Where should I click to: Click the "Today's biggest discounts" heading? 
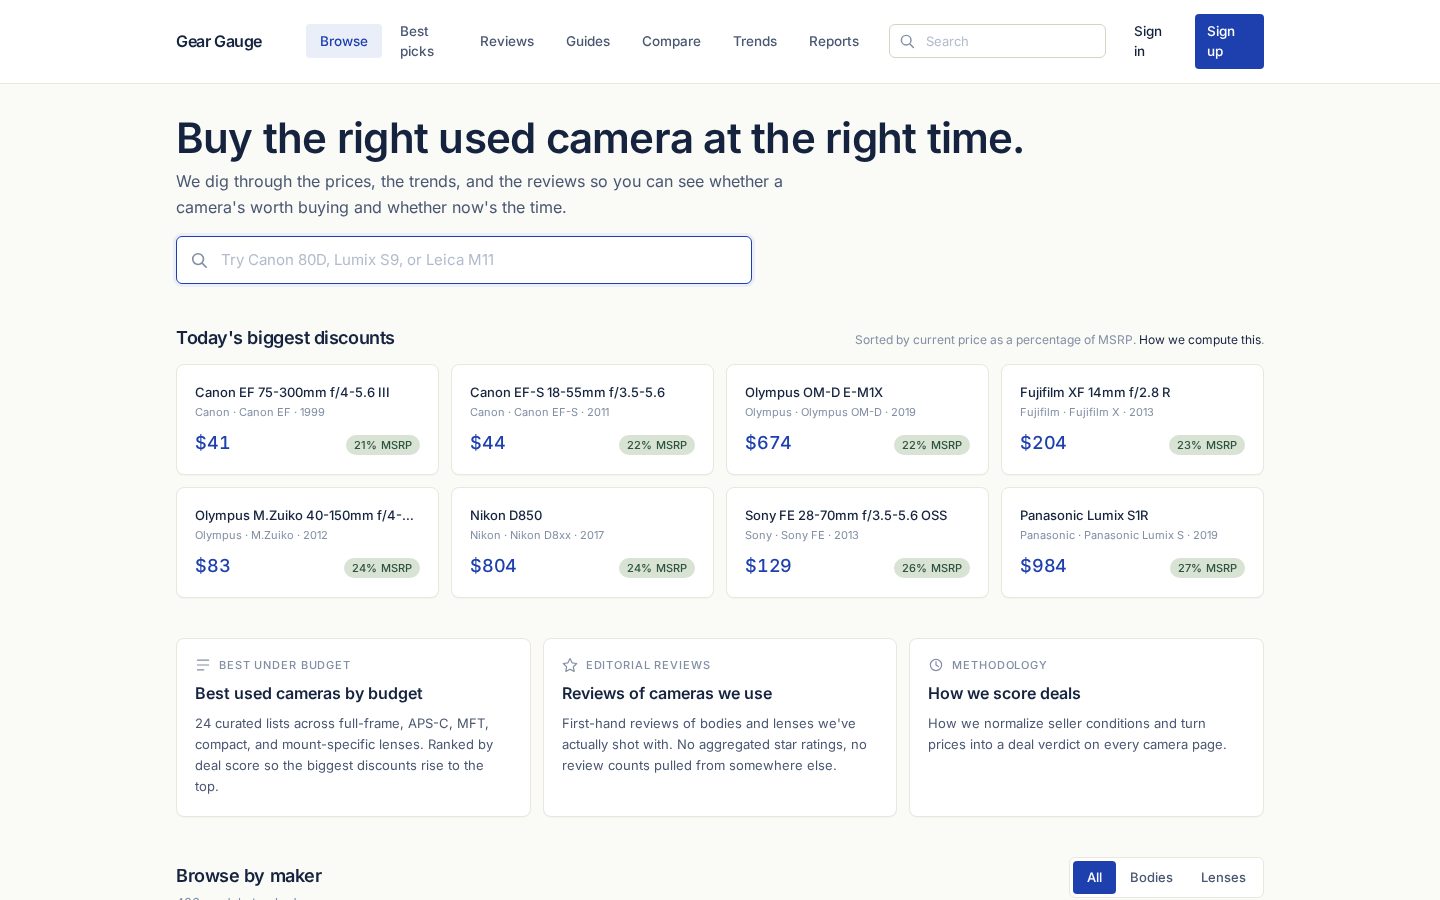point(285,338)
